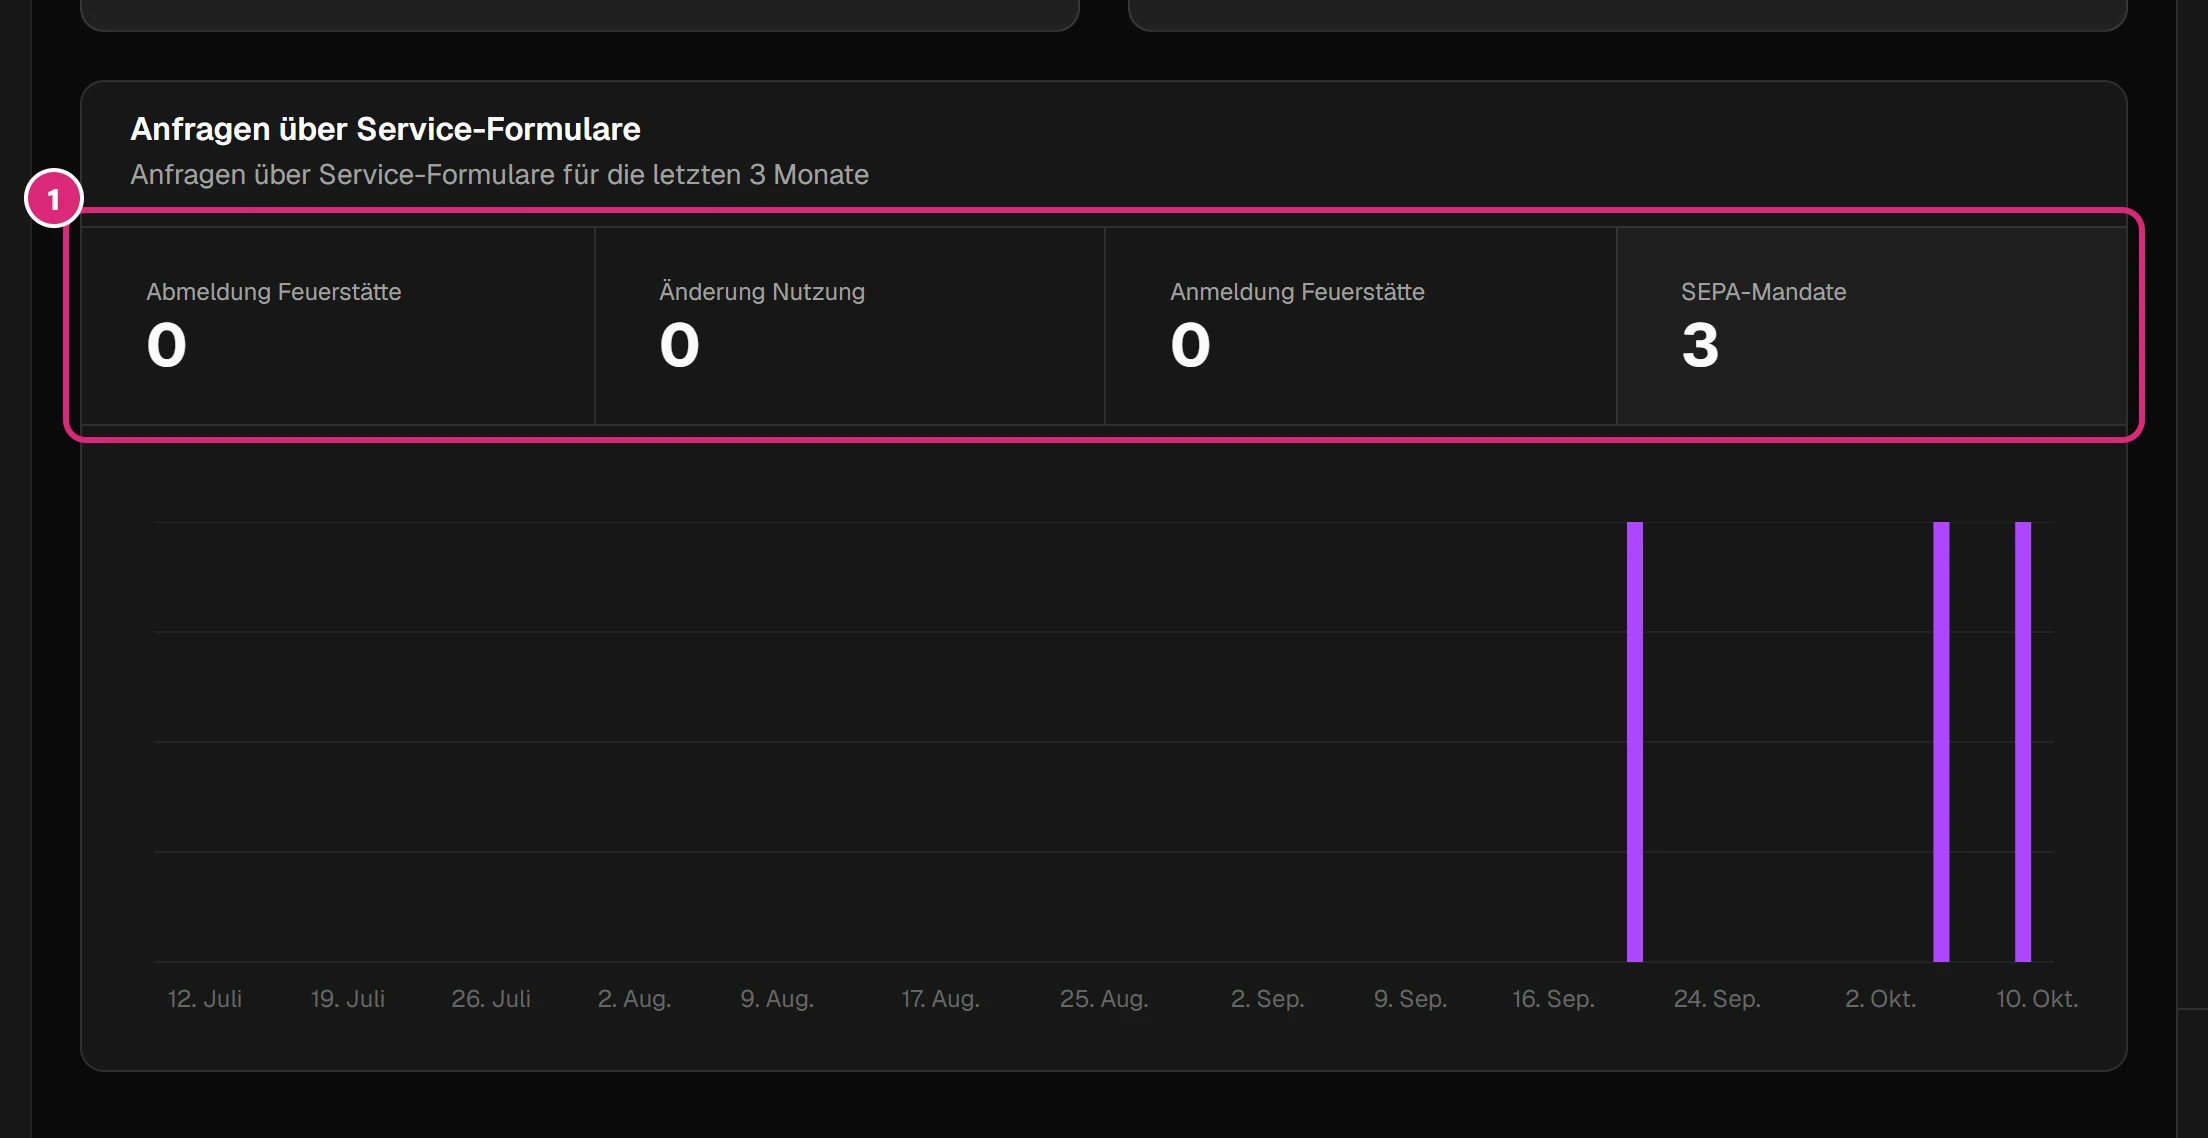Click the 9. Aug. axis label

point(777,999)
